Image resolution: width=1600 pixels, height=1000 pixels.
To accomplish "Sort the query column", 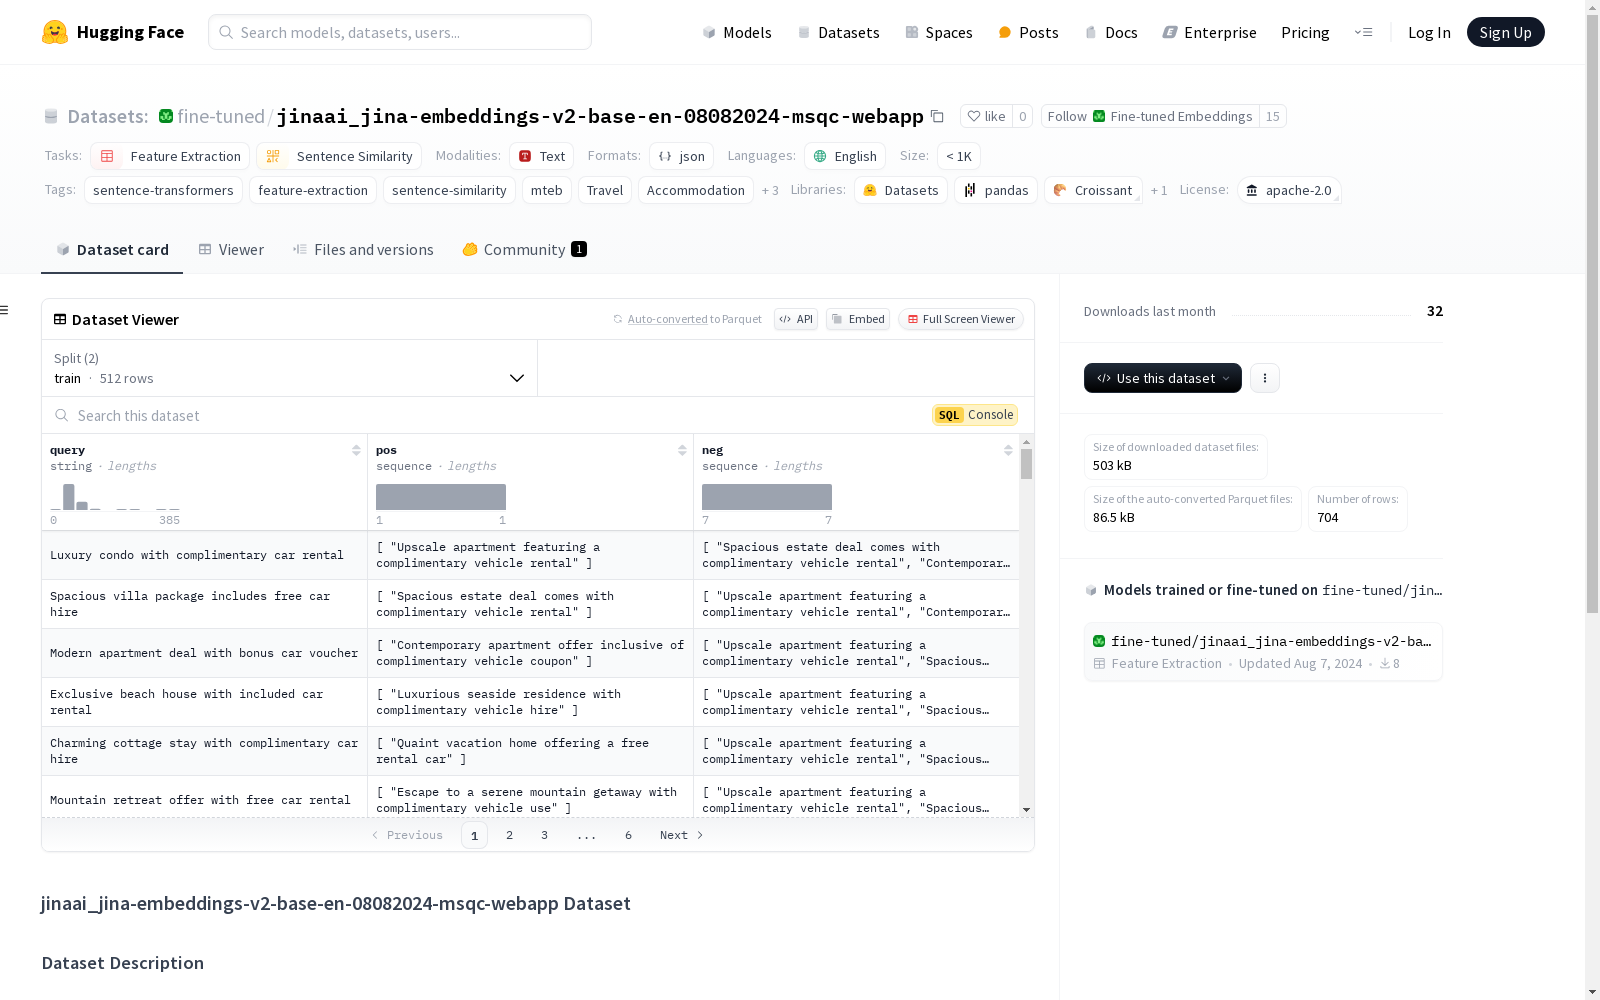I will pyautogui.click(x=356, y=450).
